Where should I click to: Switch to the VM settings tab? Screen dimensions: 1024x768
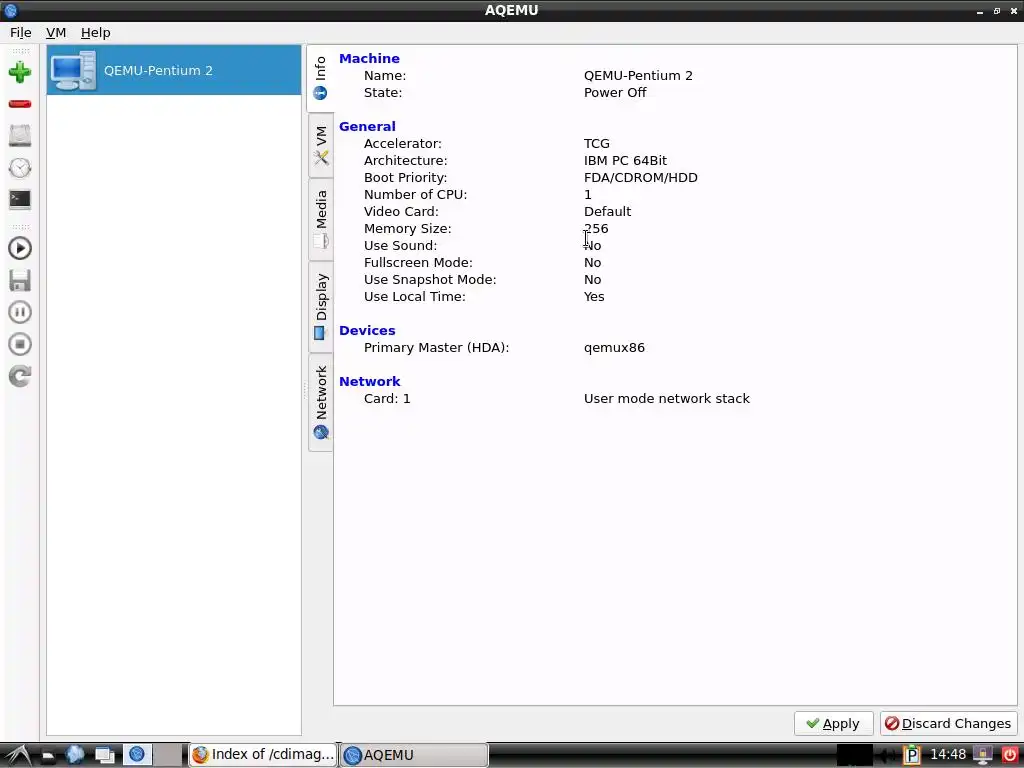click(320, 145)
